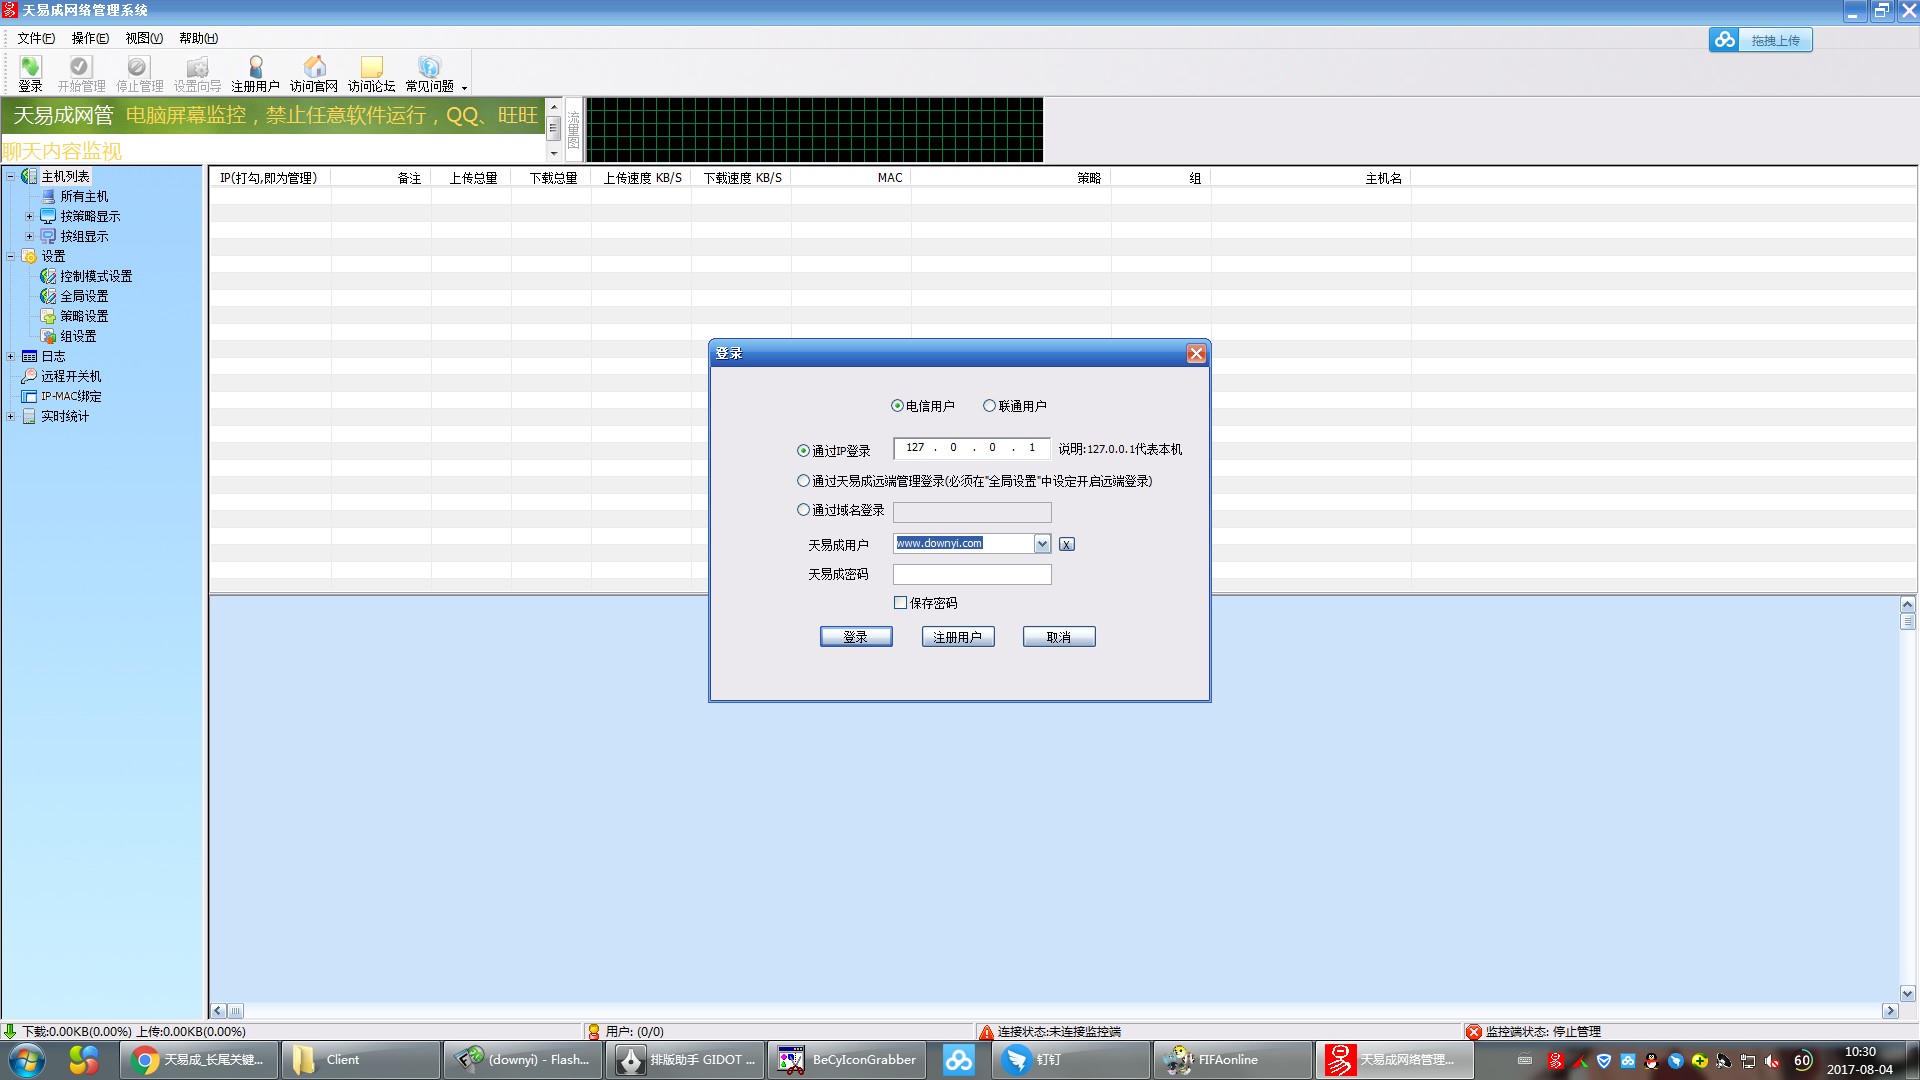The height and width of the screenshot is (1080, 1920).
Task: Open the 视图 menu
Action: click(143, 38)
